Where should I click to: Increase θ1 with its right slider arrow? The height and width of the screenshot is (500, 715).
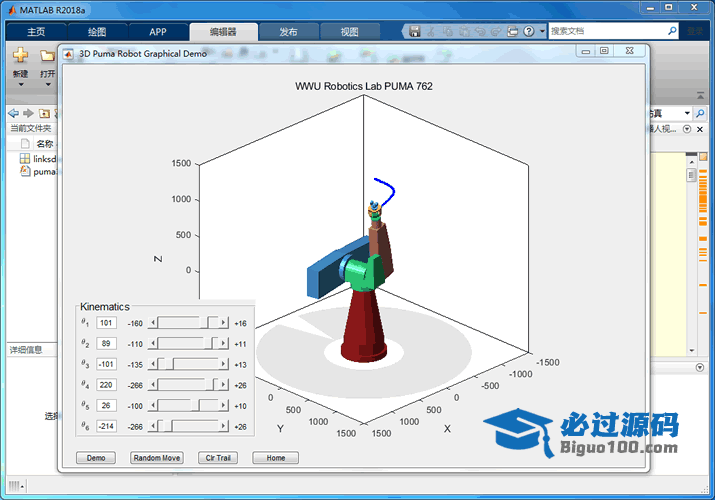coord(223,323)
